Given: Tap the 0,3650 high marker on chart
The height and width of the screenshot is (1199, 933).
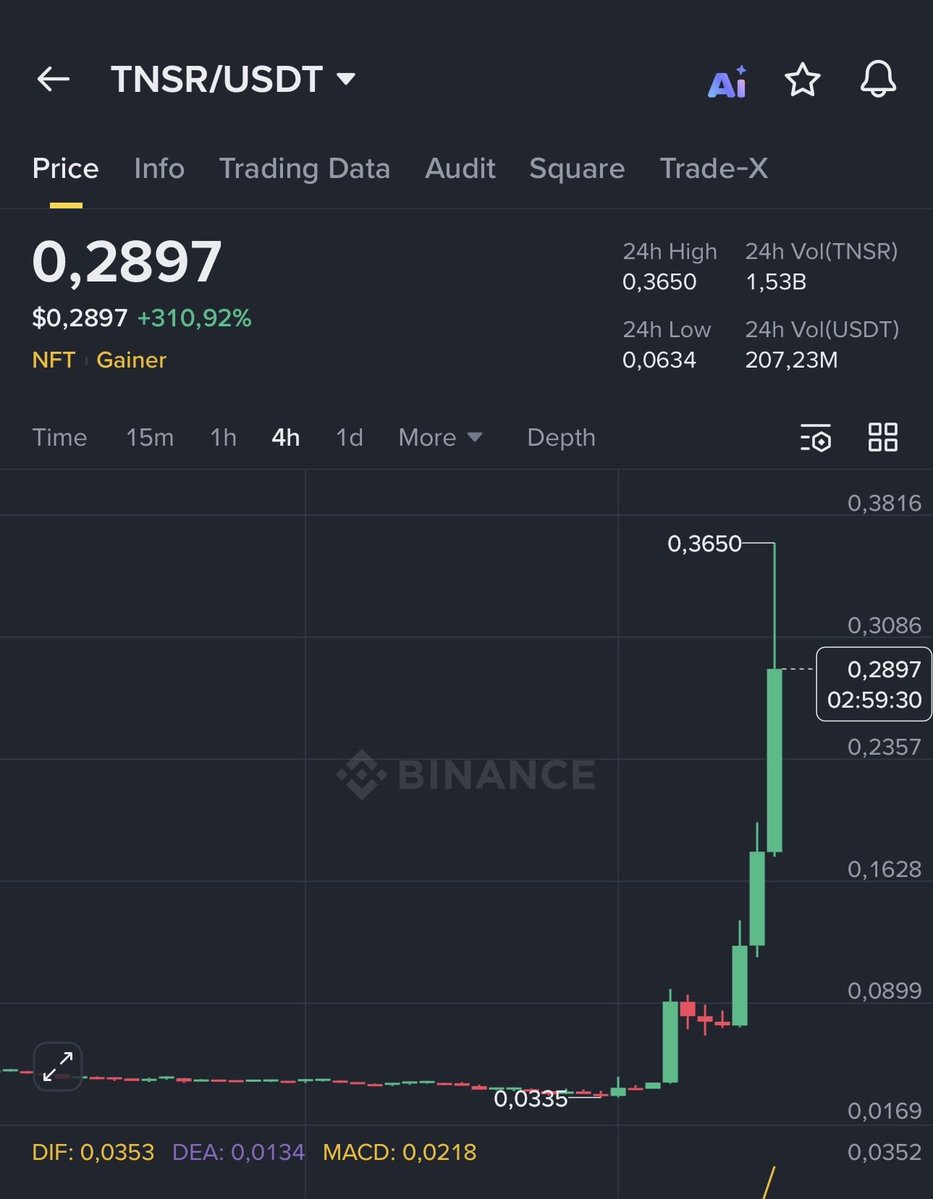Looking at the screenshot, I should [x=704, y=544].
